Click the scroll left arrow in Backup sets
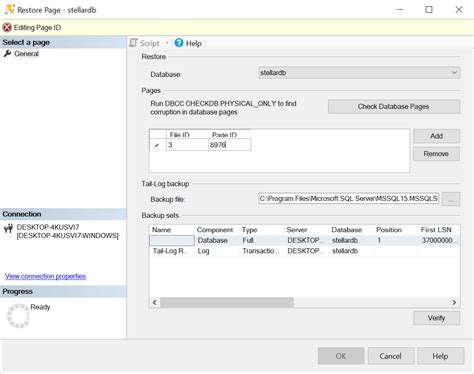Viewport: 474px width, 374px height. pos(155,302)
